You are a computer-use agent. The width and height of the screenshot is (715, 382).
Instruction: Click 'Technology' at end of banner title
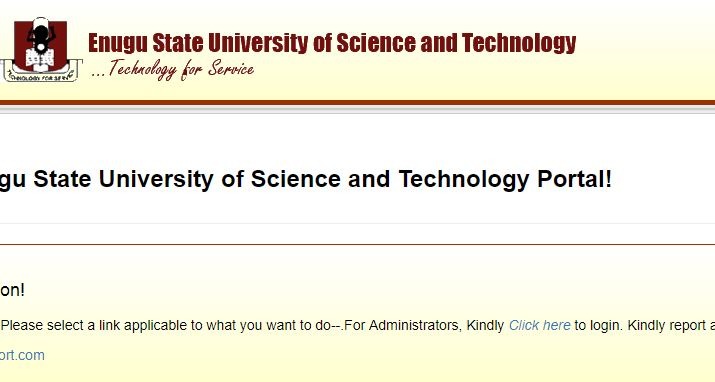pos(519,44)
